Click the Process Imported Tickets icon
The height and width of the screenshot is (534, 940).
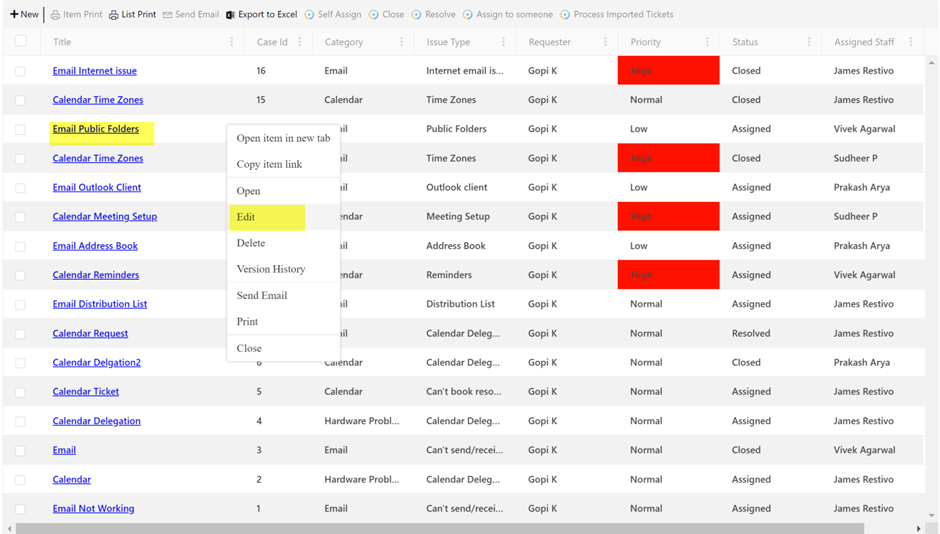[566, 15]
